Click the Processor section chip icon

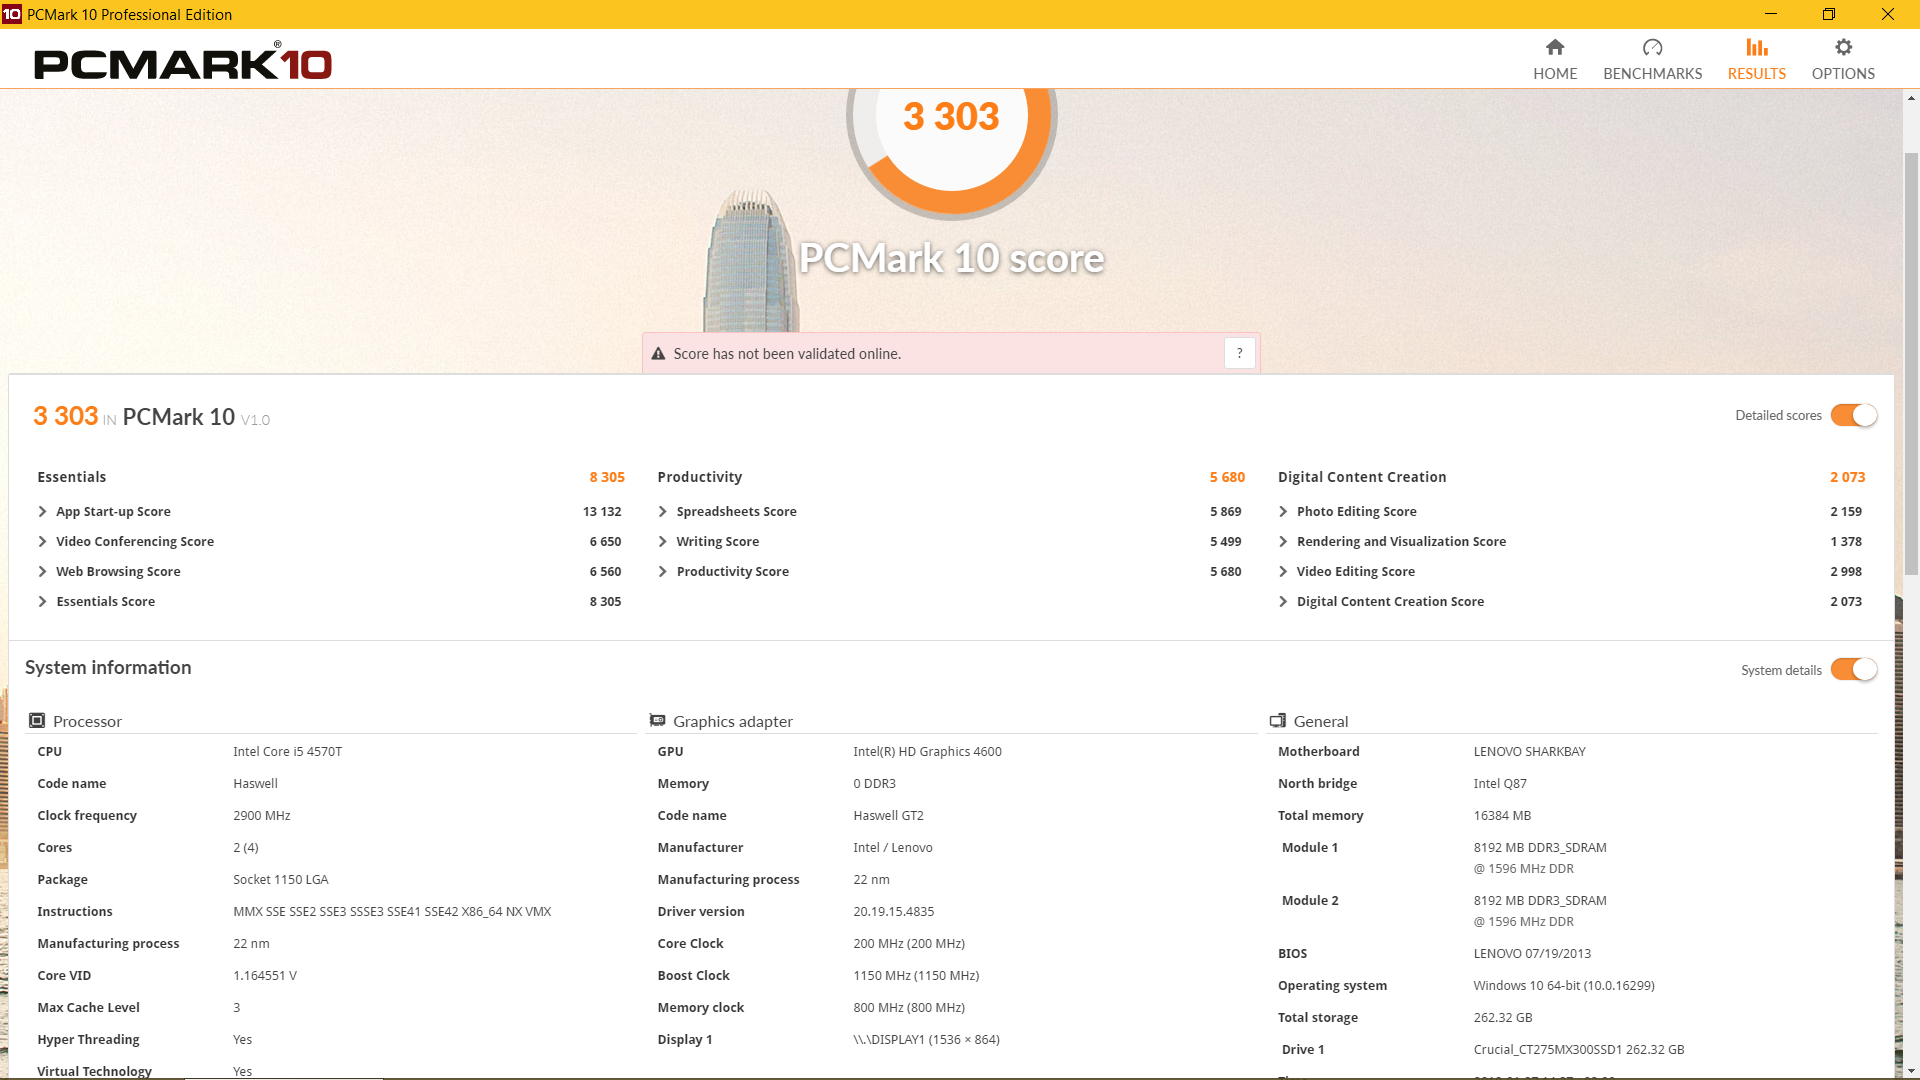37,721
